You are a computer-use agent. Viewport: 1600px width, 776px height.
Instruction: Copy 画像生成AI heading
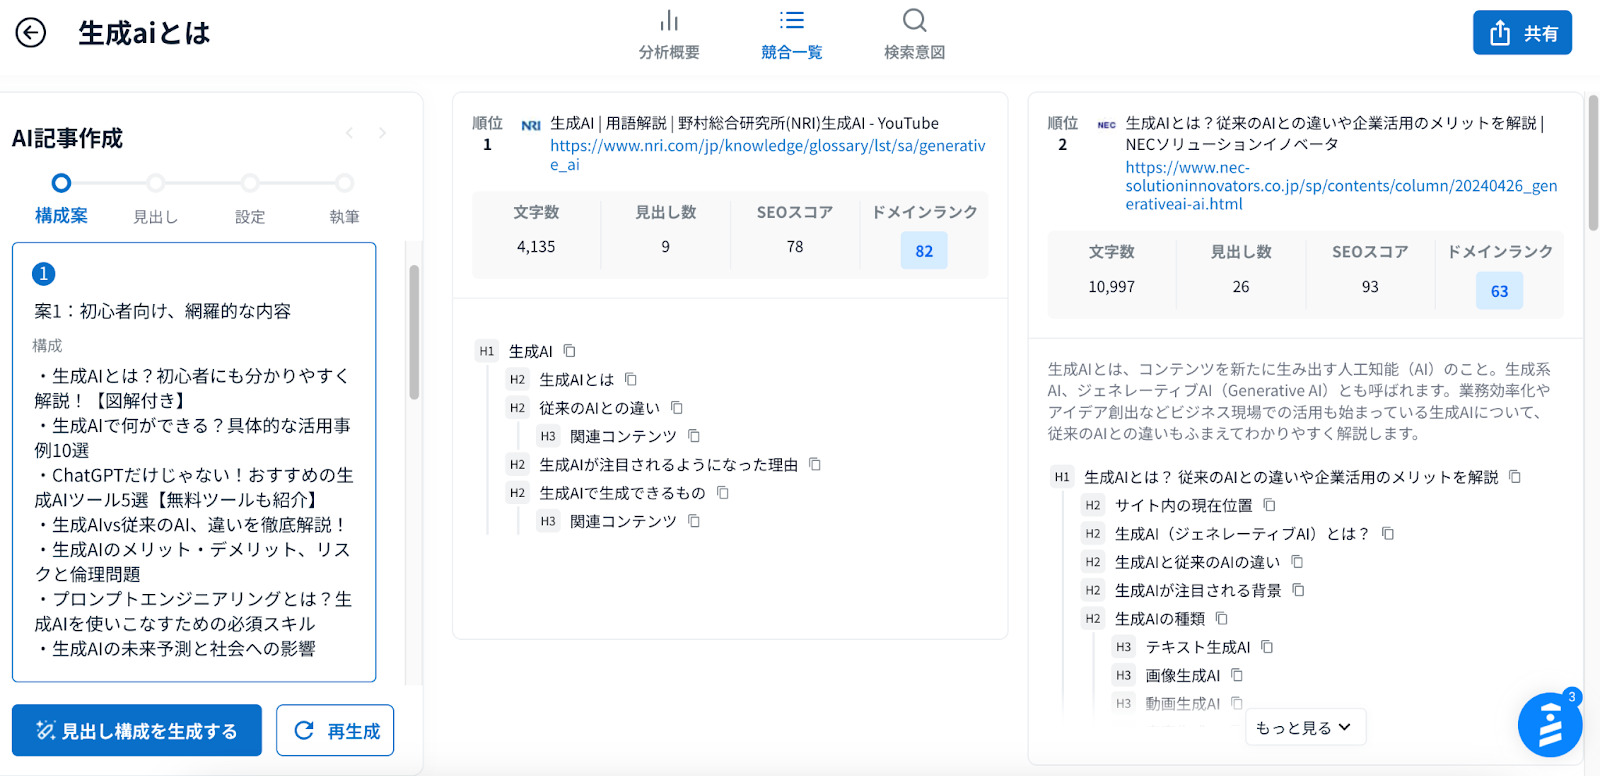[1236, 675]
